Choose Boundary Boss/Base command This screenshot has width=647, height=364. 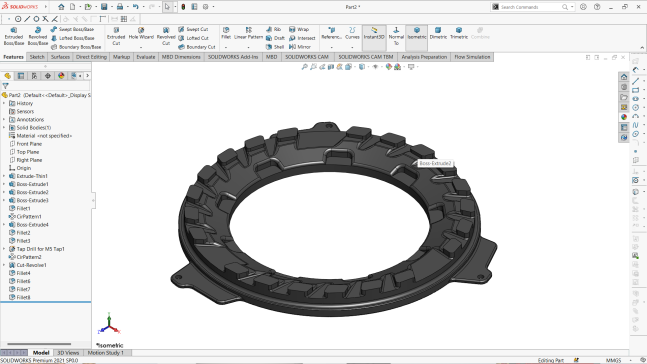coord(76,47)
